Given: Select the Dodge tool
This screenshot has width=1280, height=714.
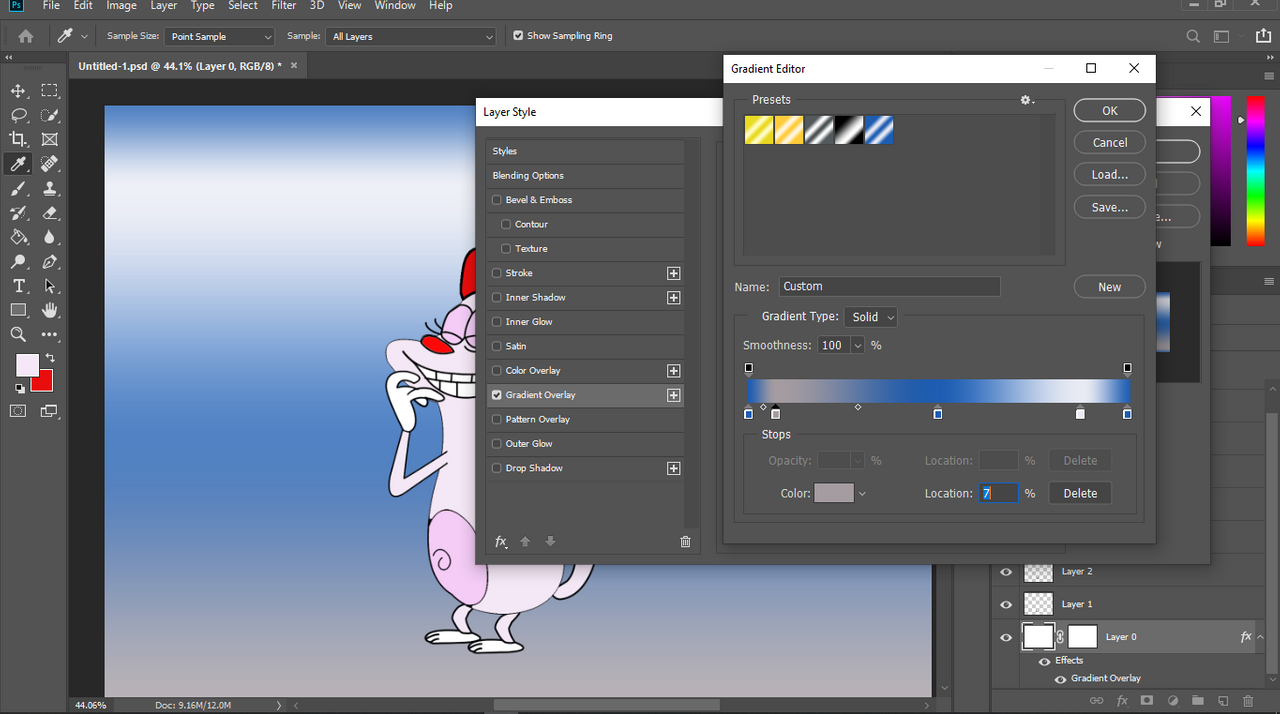Looking at the screenshot, I should [18, 262].
